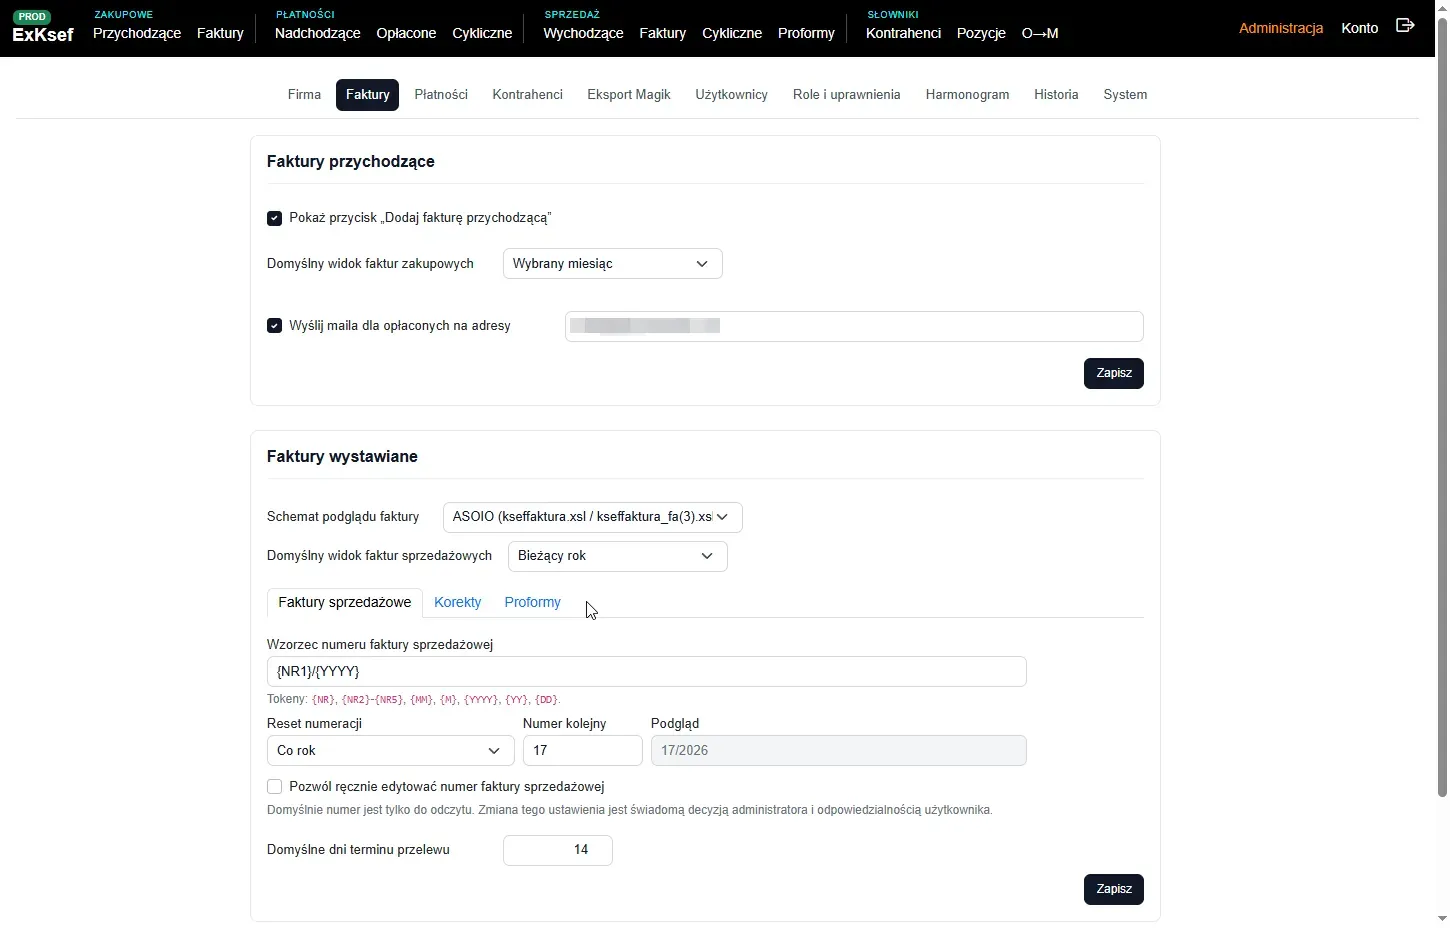Open the "Bieżący rok" sales view dropdown

tap(617, 556)
